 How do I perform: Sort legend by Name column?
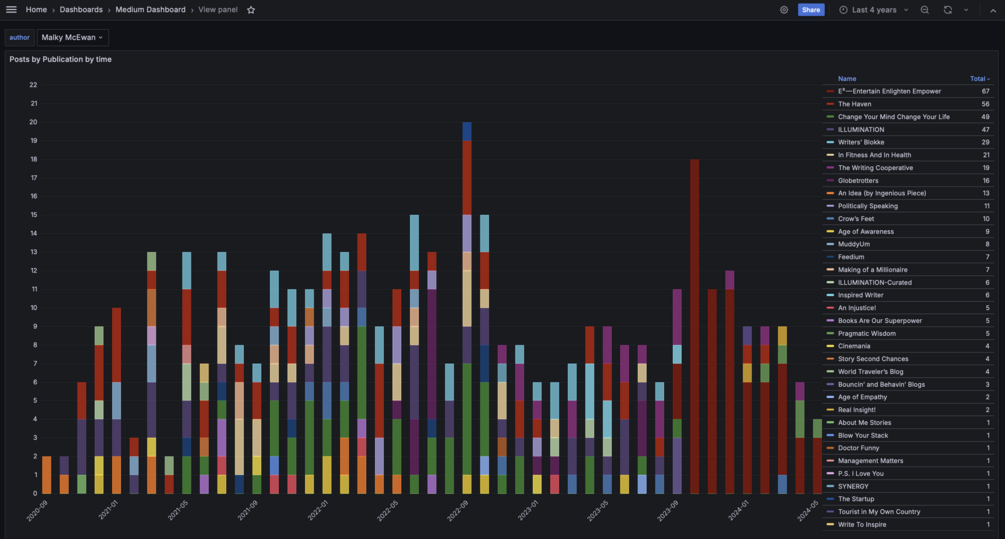pyautogui.click(x=847, y=79)
